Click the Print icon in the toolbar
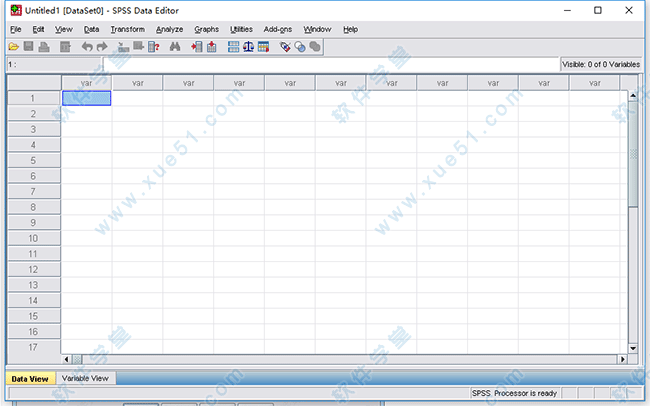Image resolution: width=650 pixels, height=406 pixels. pyautogui.click(x=44, y=47)
